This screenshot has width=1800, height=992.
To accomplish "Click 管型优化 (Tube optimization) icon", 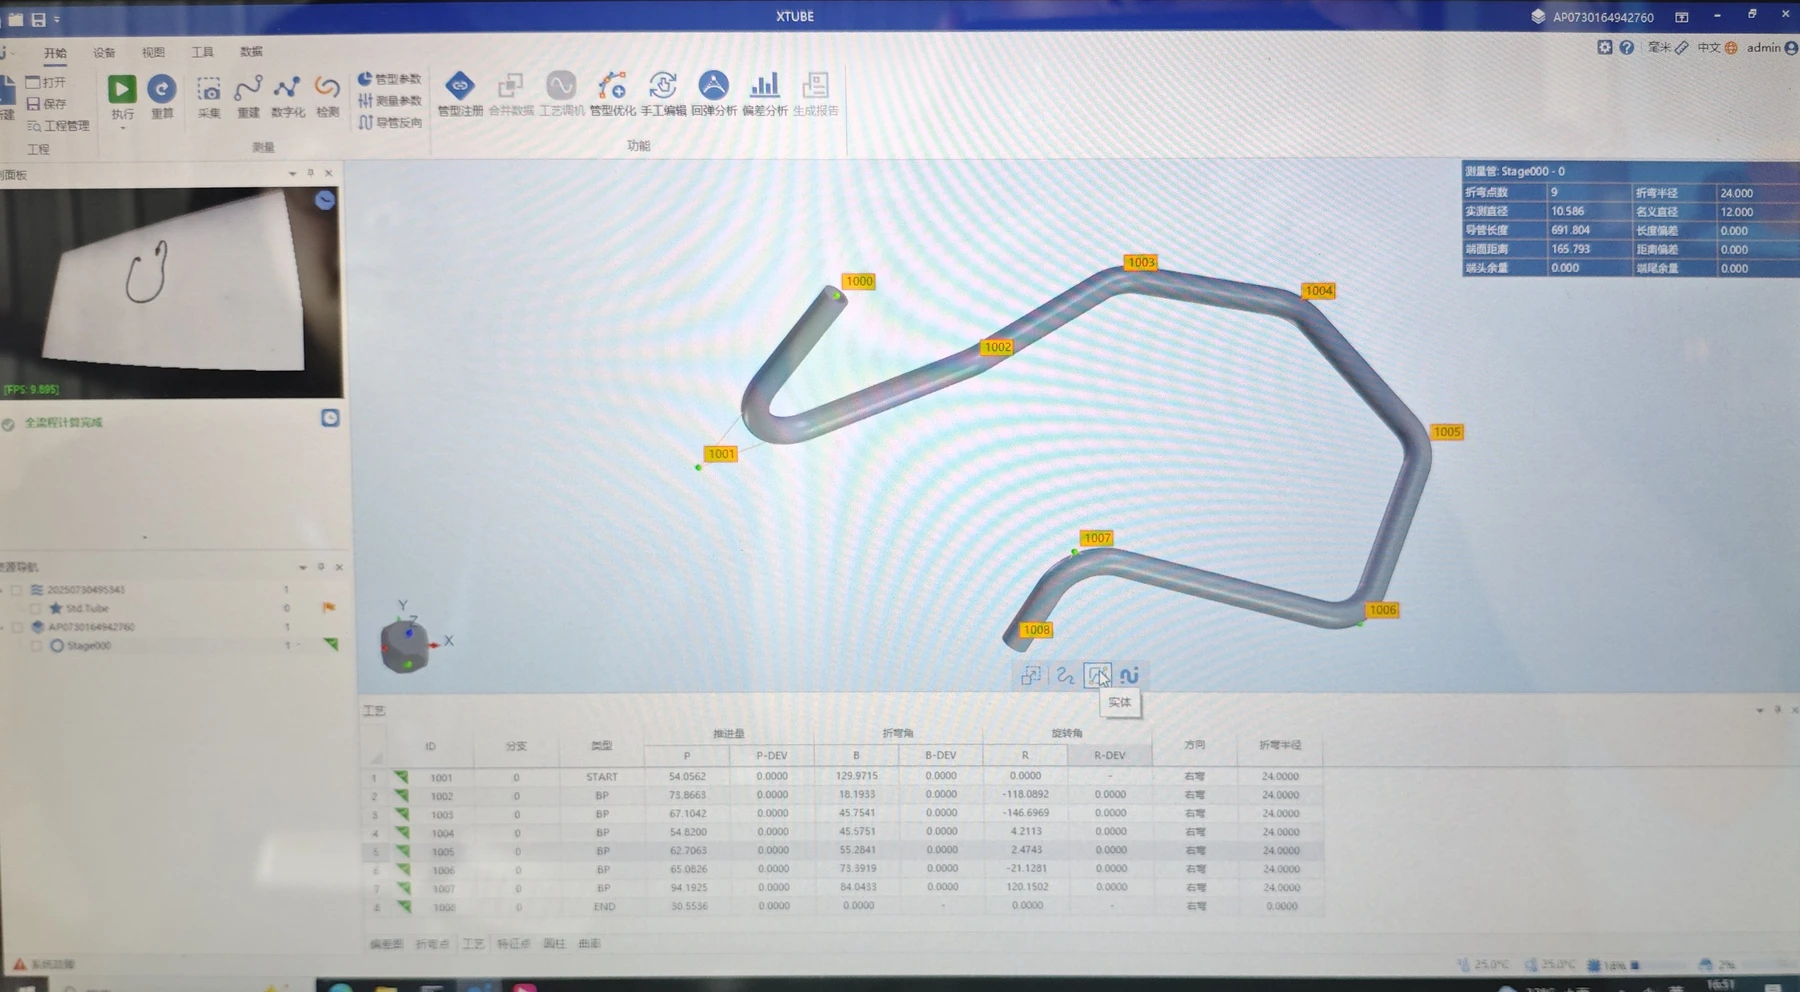I will tap(612, 87).
